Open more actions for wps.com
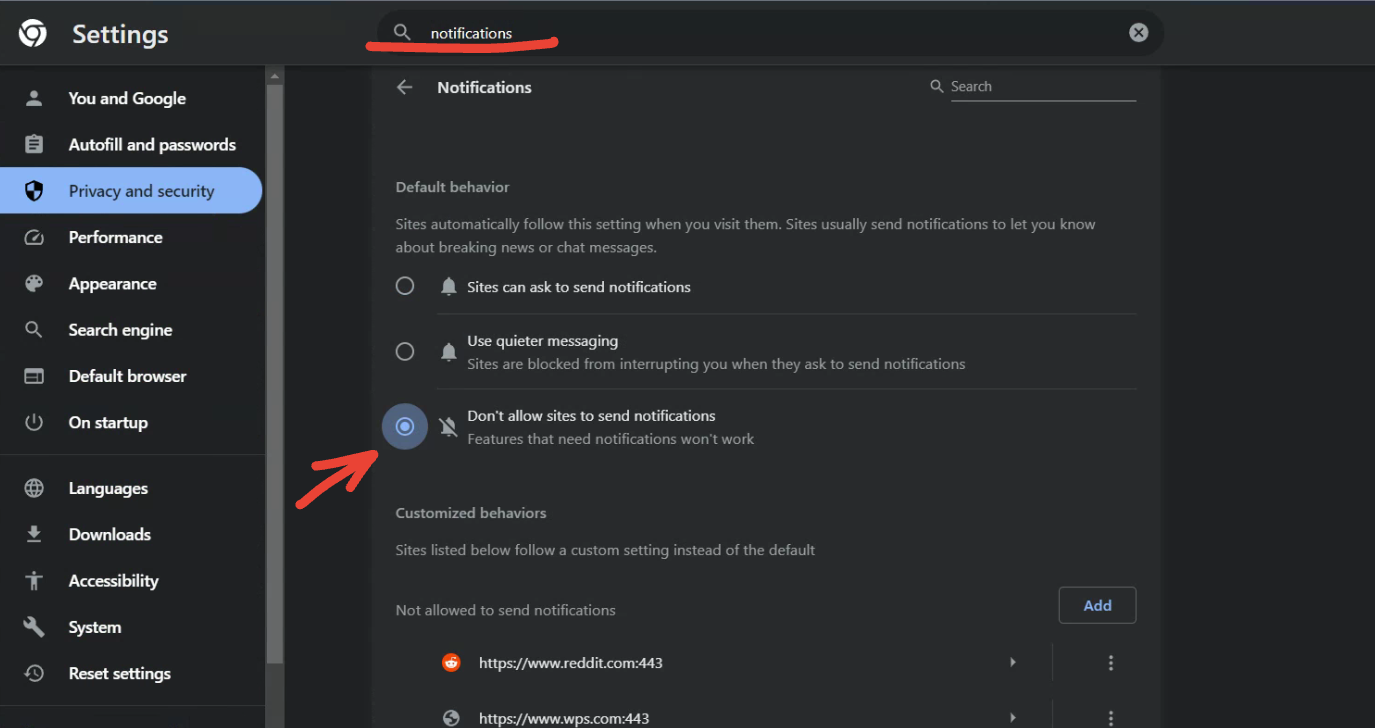The image size is (1375, 728). pos(1110,717)
